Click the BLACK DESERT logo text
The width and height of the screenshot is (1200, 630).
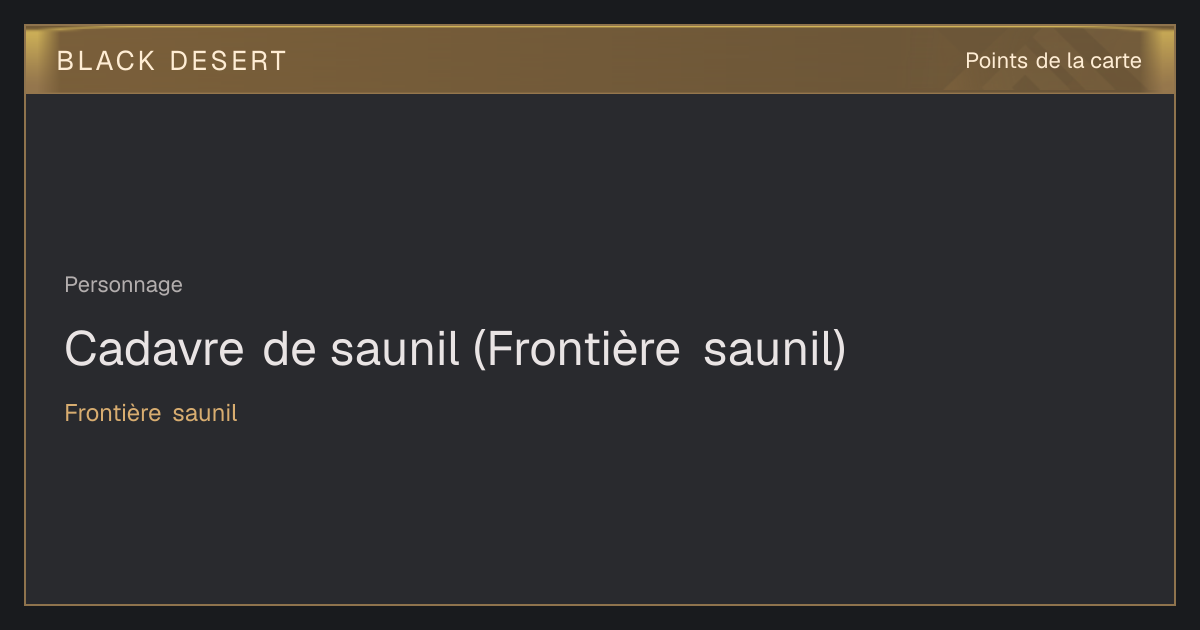click(x=172, y=61)
